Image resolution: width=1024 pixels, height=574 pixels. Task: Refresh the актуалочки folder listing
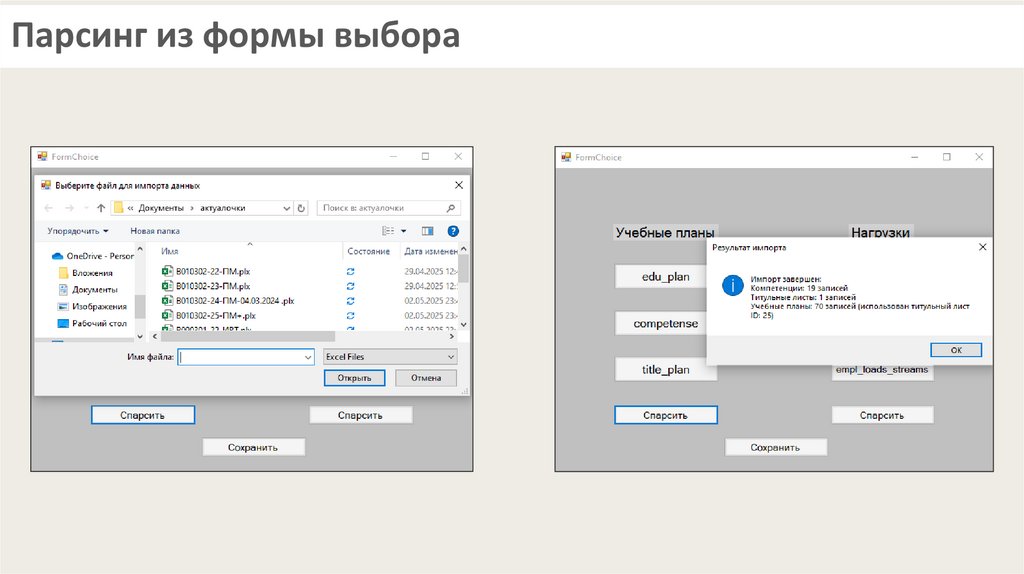click(x=301, y=208)
